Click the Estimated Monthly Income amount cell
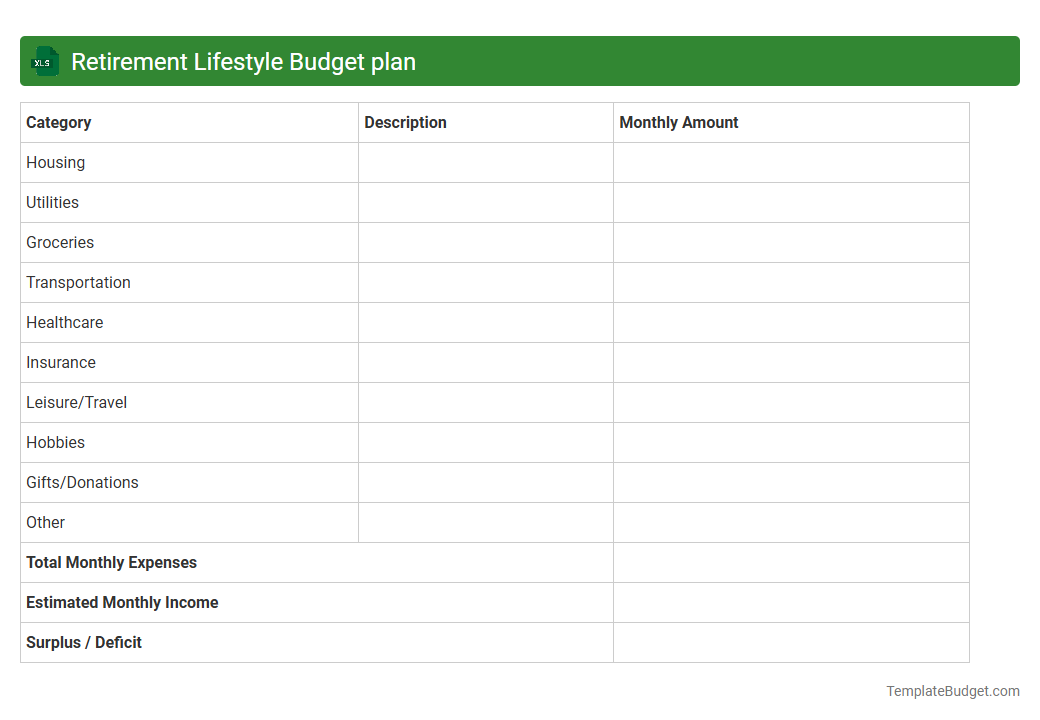This screenshot has height=720, width=1040. [x=790, y=602]
